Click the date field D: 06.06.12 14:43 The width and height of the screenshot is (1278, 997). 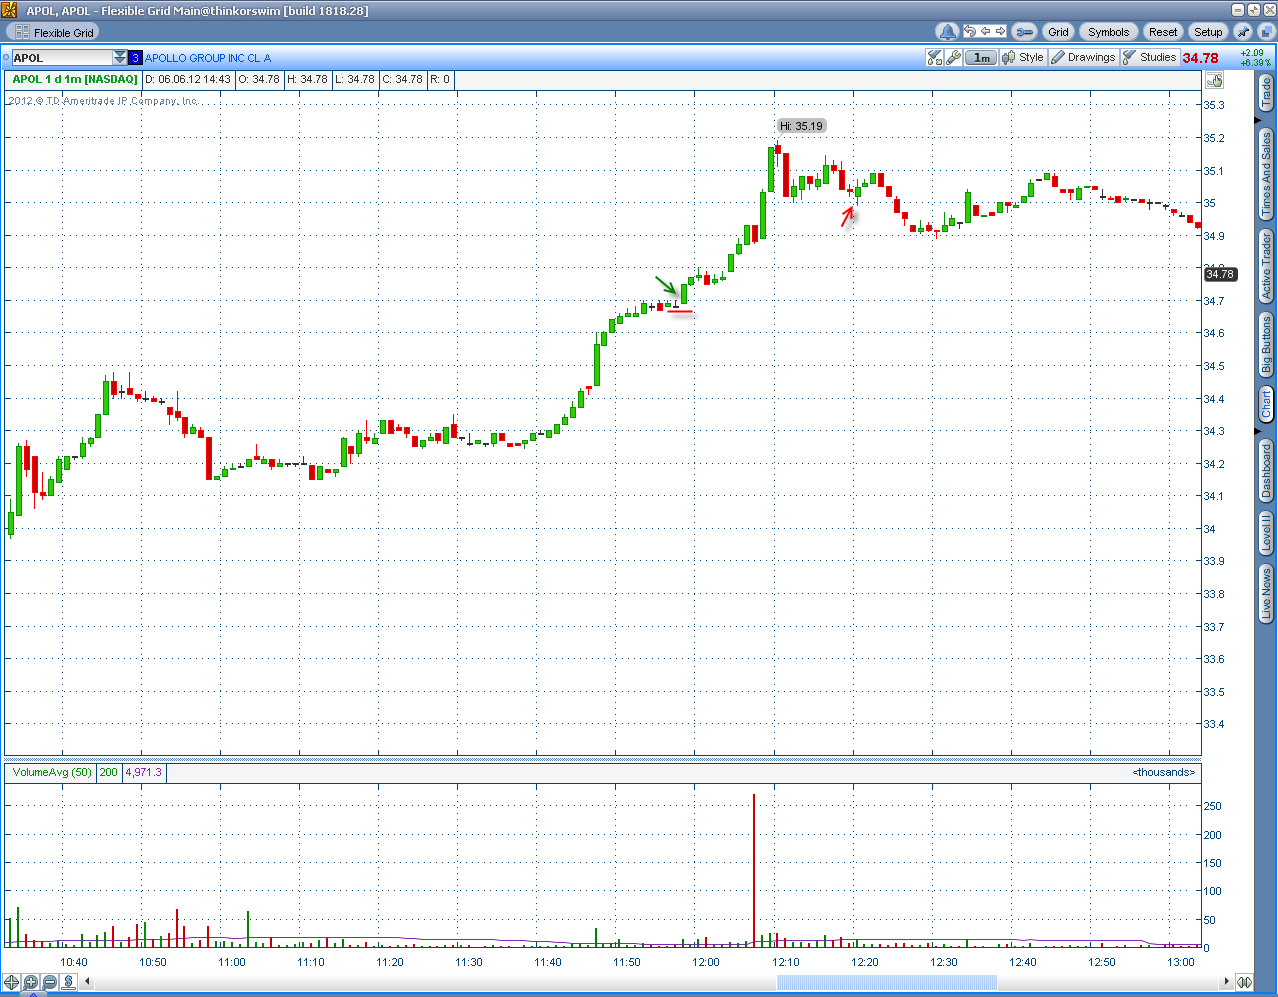(188, 79)
